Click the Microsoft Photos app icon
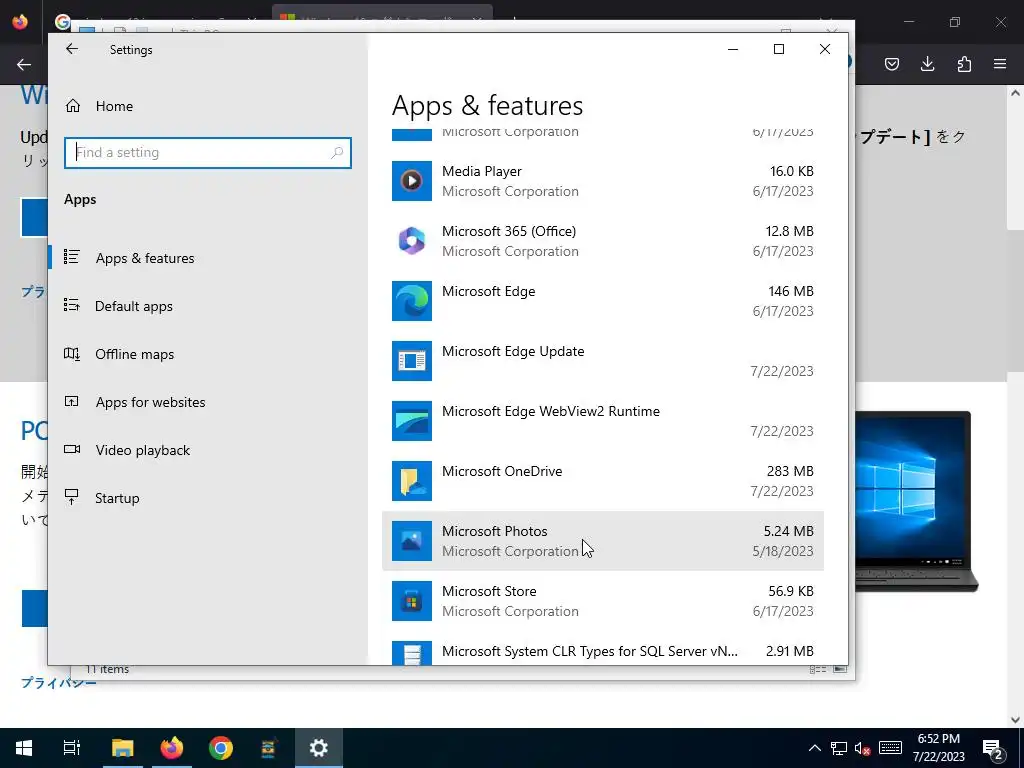Screen dimensions: 1024x768 click(411, 541)
